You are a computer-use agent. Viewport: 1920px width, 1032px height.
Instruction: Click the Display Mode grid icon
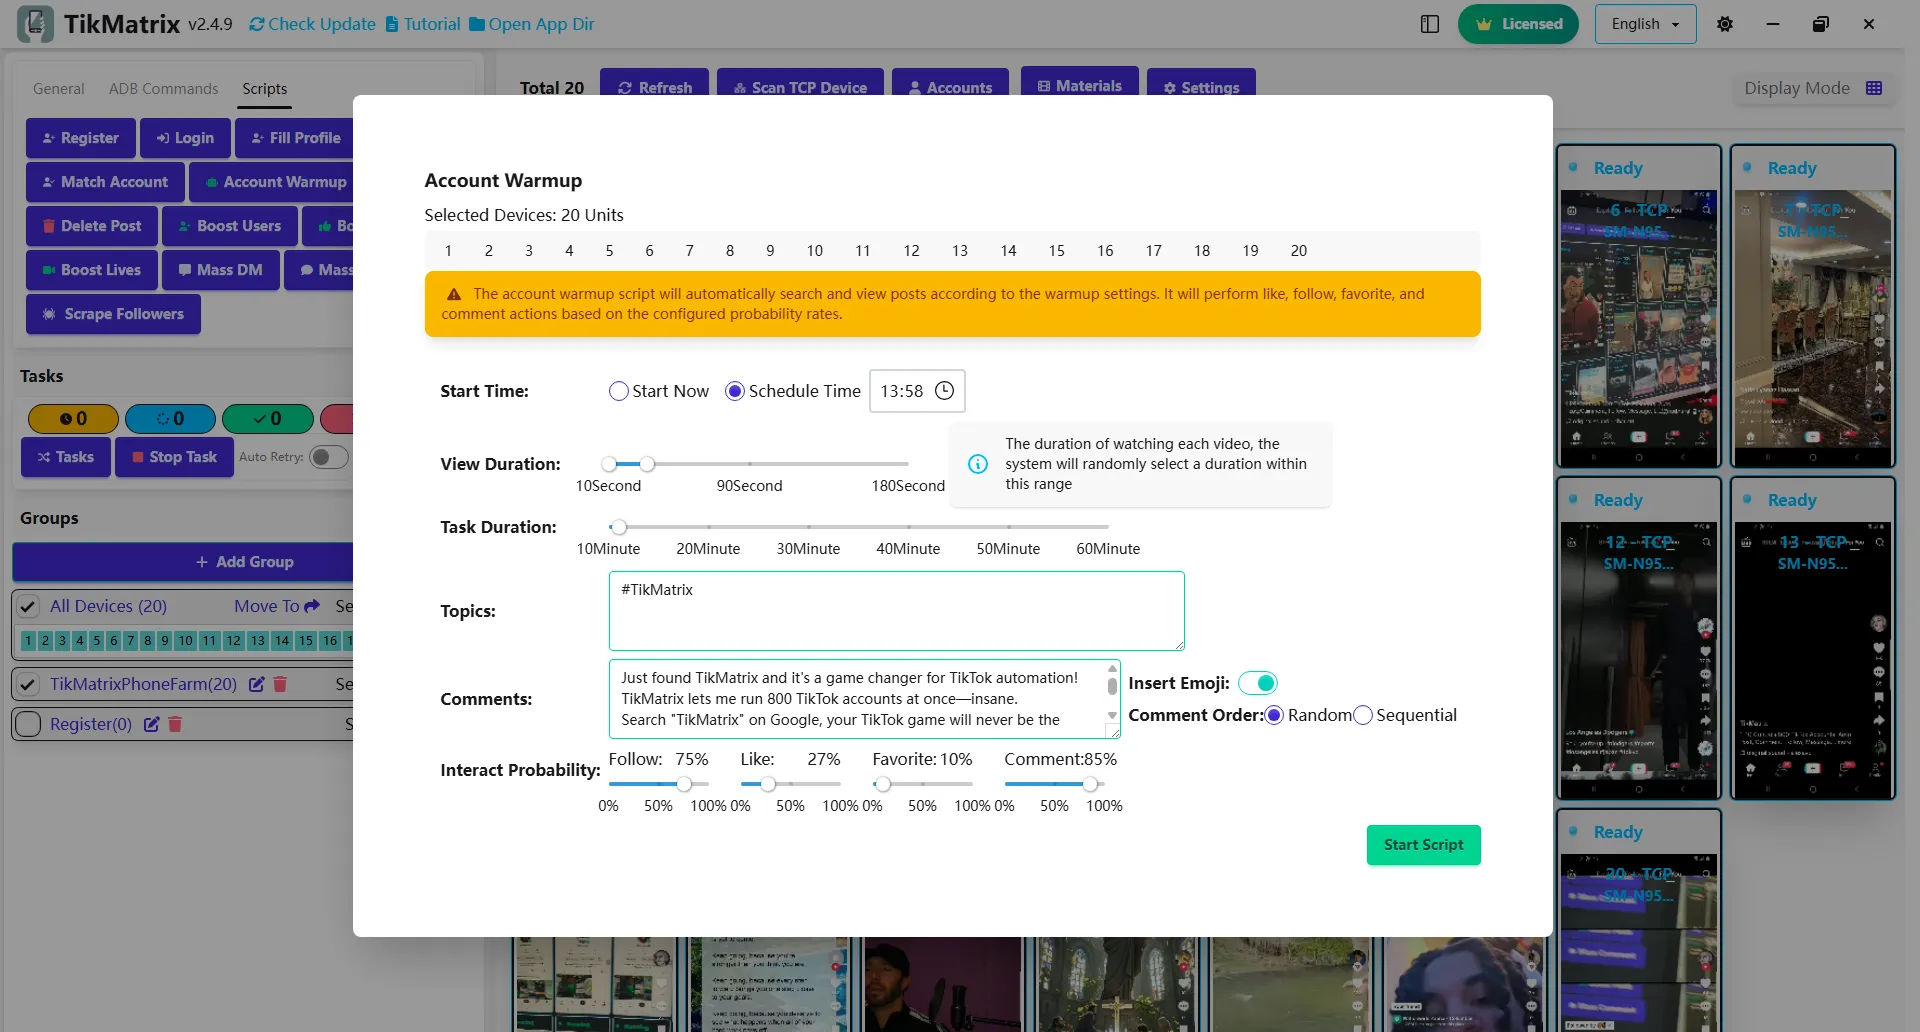click(x=1875, y=88)
